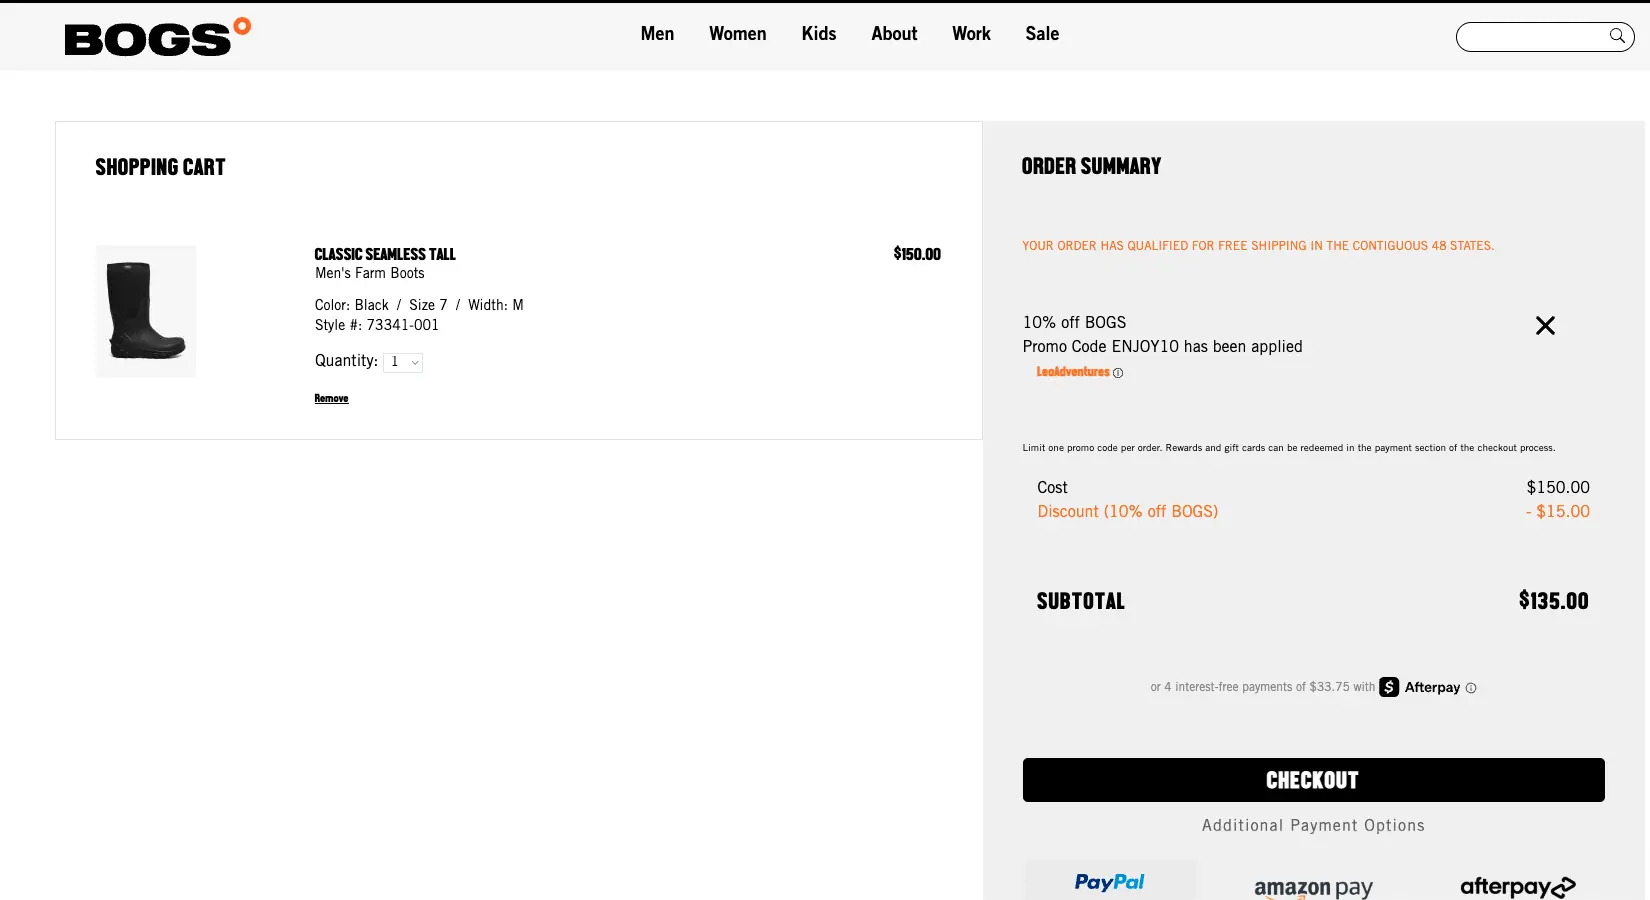
Task: Select afterpay payment option
Action: (x=1517, y=886)
